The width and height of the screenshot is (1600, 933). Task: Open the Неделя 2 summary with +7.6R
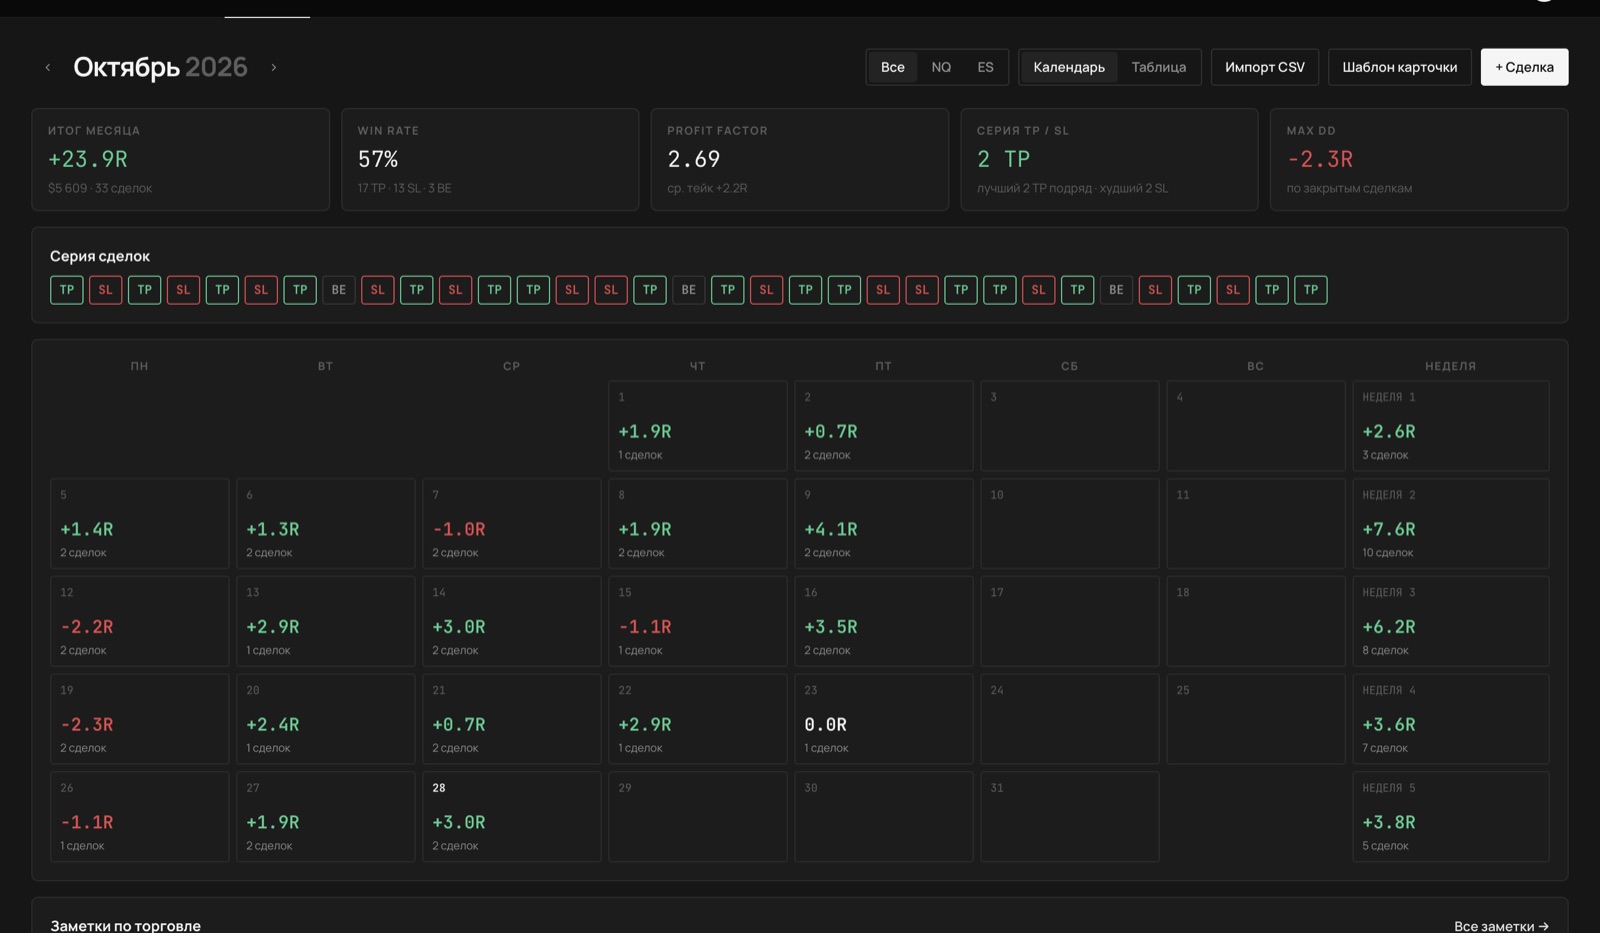click(x=1451, y=524)
